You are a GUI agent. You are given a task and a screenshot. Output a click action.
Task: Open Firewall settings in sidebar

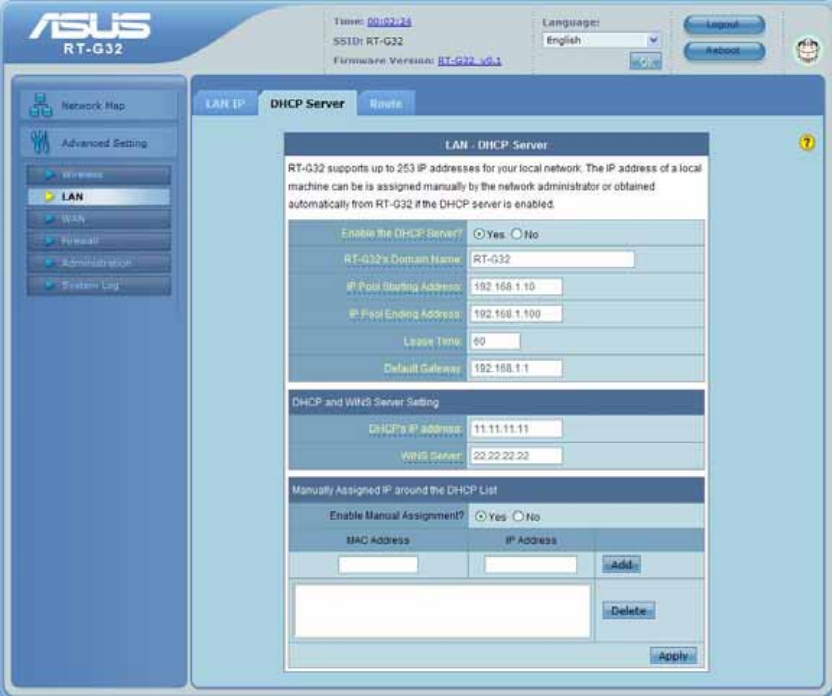(99, 241)
